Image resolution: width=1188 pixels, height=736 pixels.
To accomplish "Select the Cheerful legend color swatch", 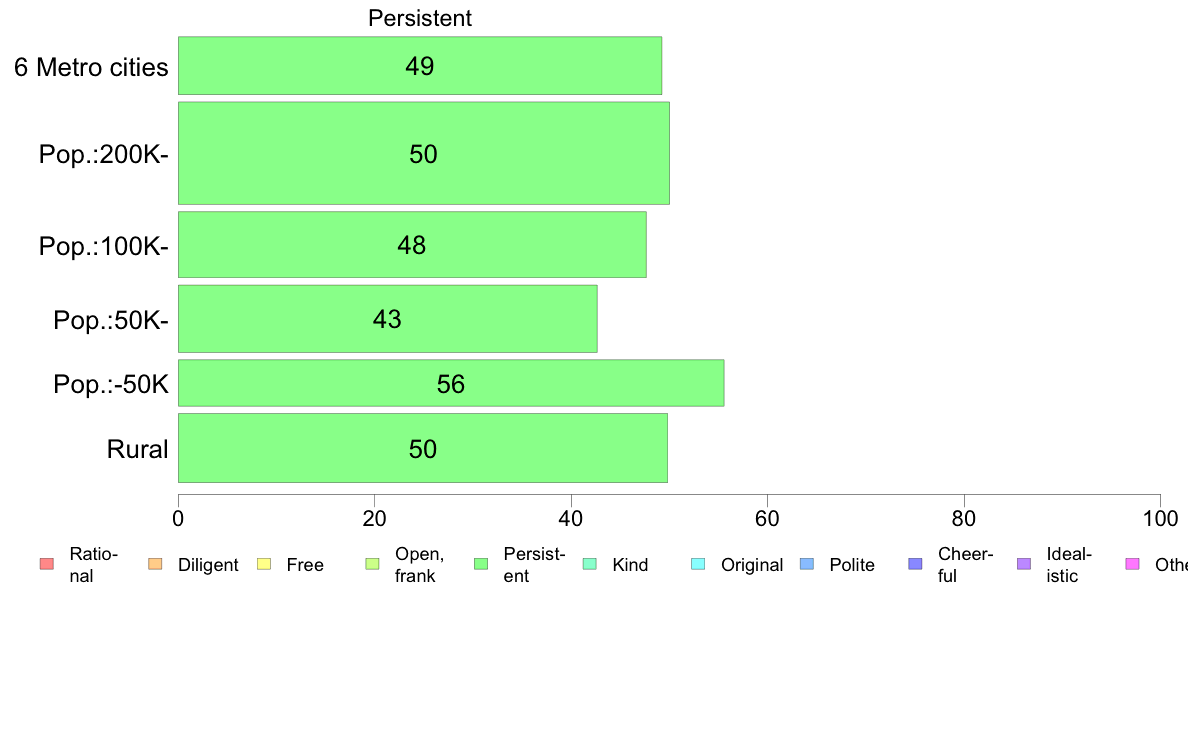I will 915,564.
